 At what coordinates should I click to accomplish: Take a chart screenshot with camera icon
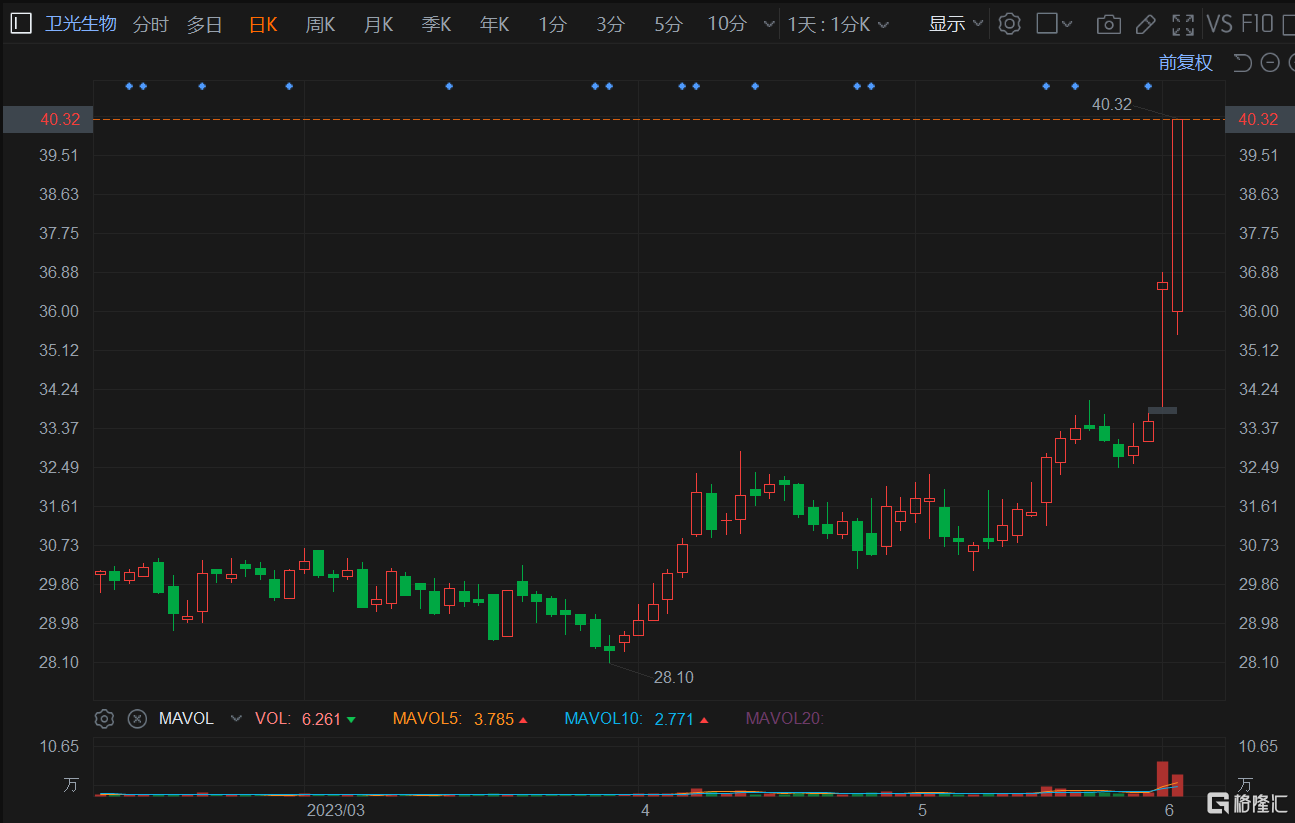(1108, 24)
